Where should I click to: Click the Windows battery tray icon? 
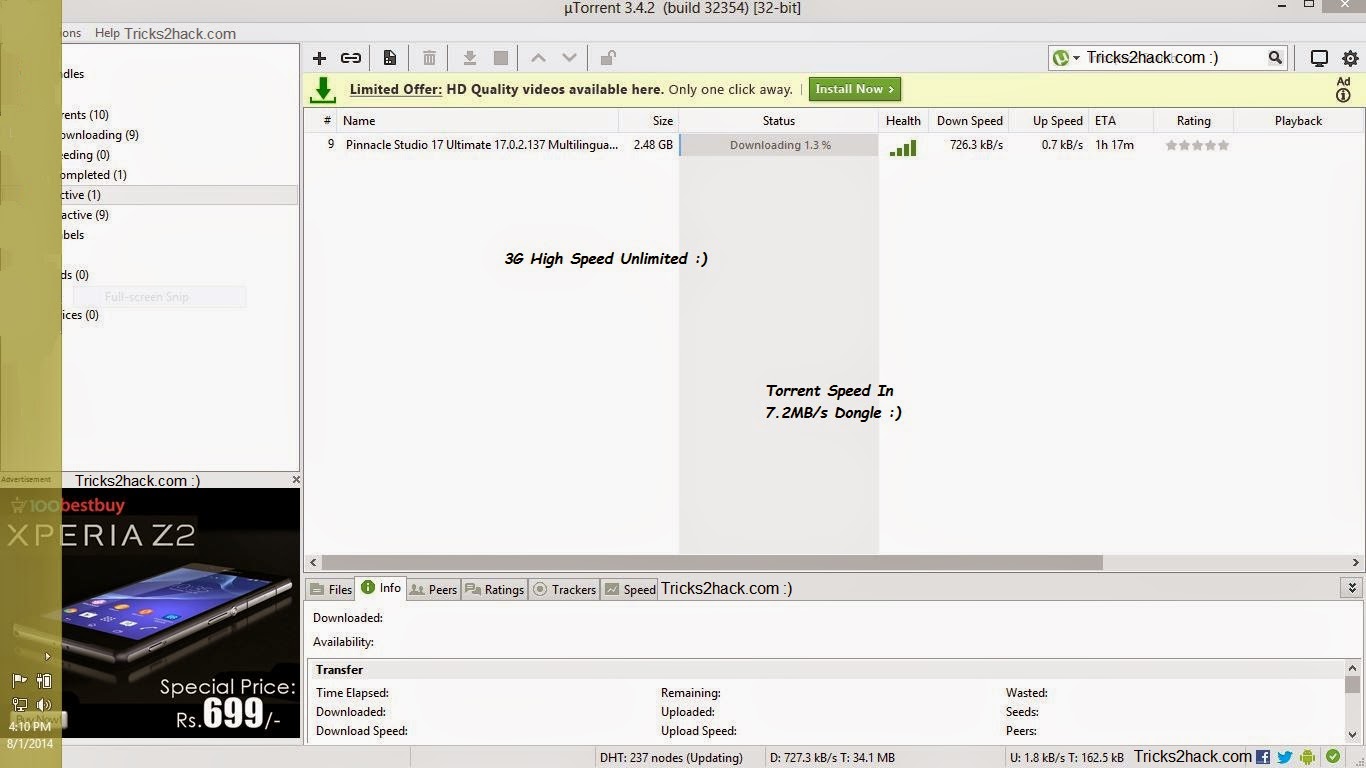pos(43,680)
